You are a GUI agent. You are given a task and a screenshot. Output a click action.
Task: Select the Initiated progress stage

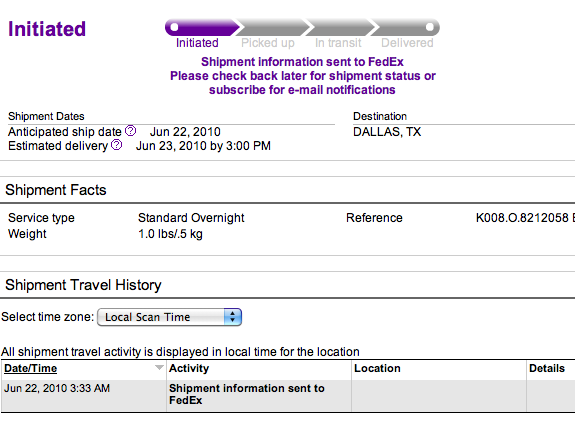(x=197, y=43)
